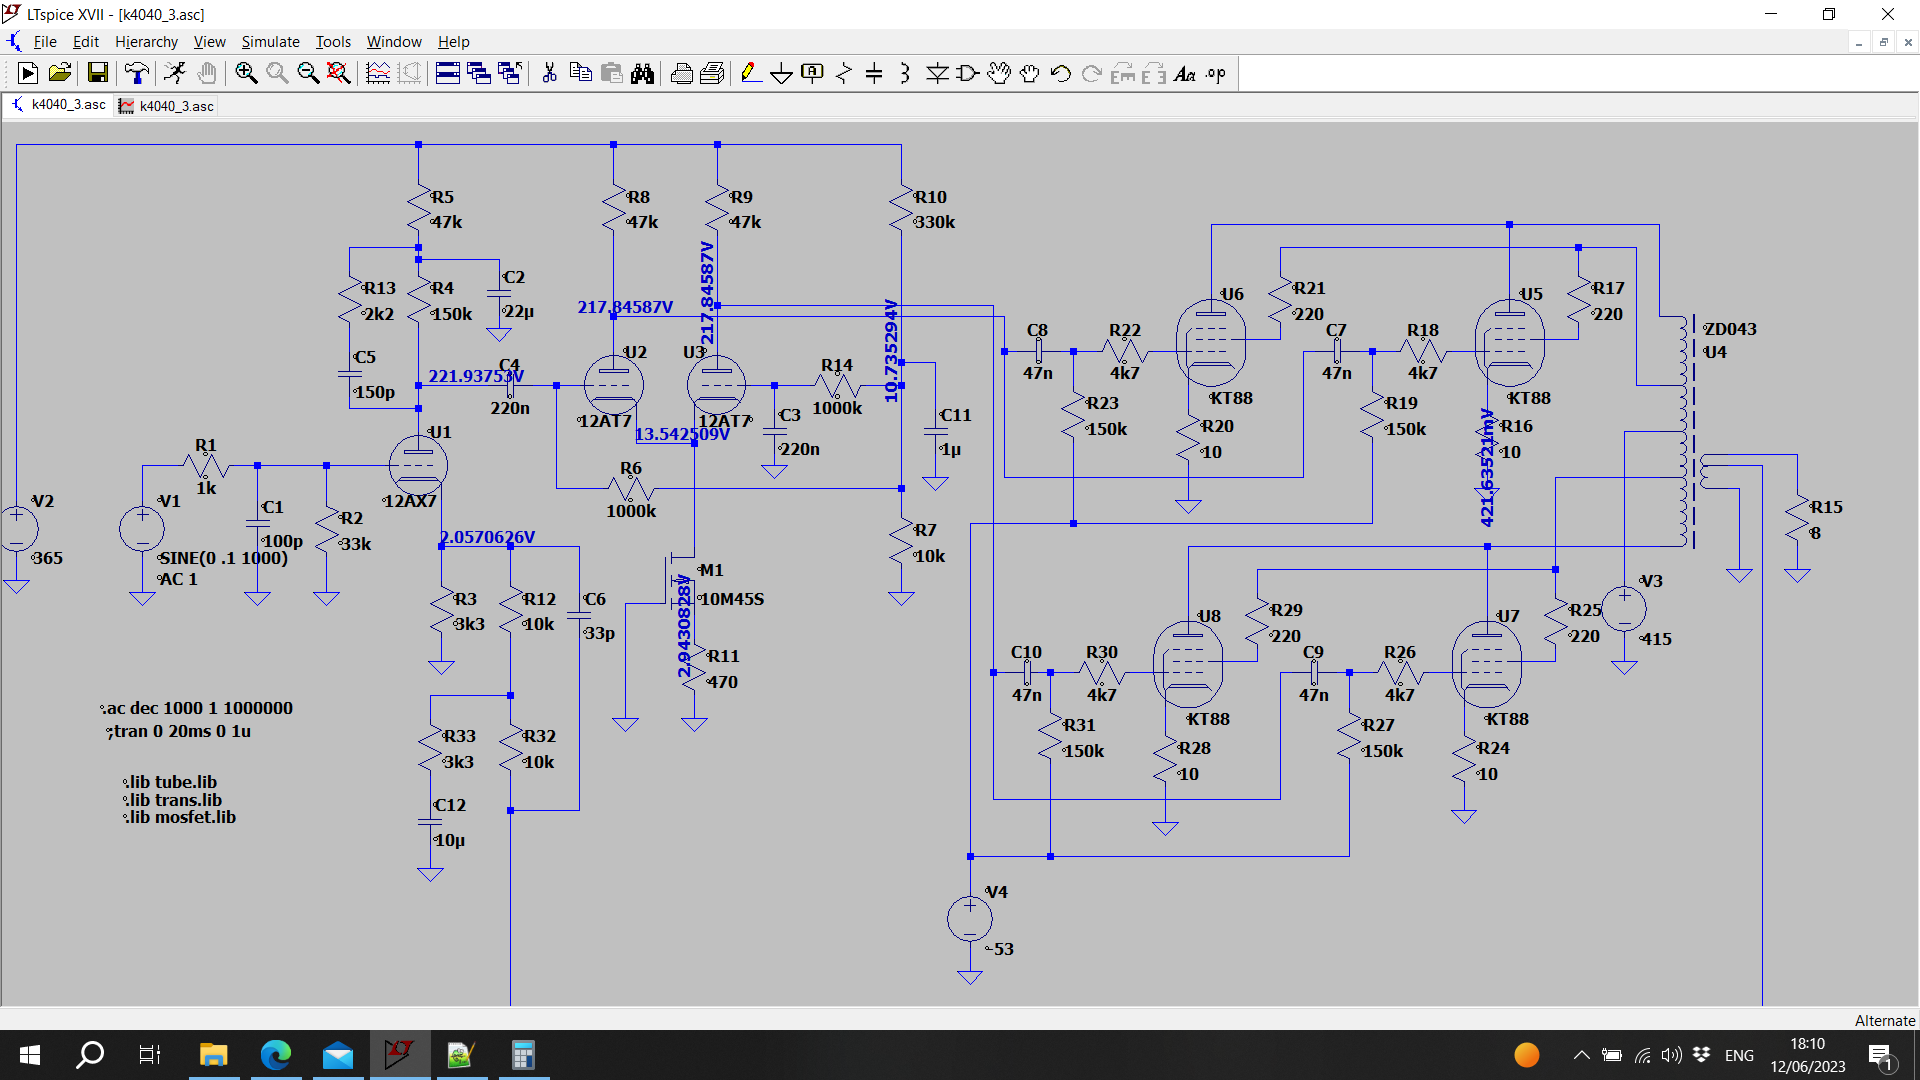The image size is (1920, 1080).
Task: Click the '2.0570626V' voltage label
Action: click(488, 537)
